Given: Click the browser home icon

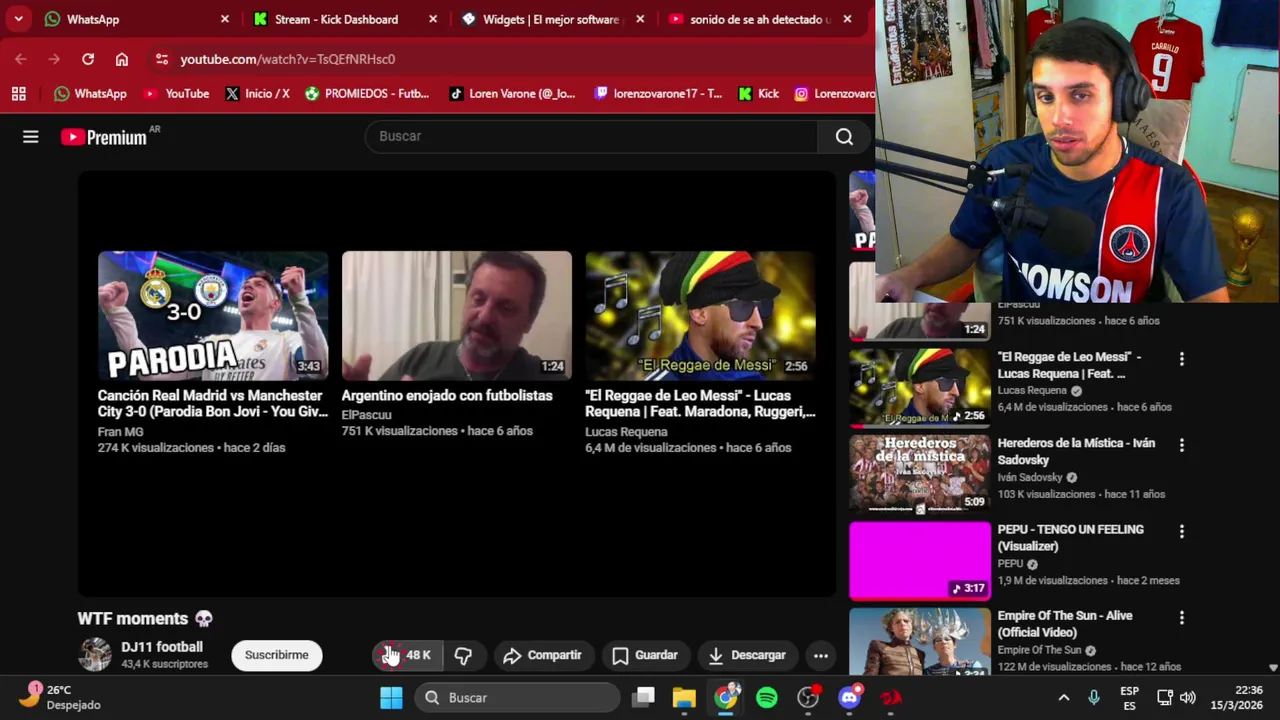Looking at the screenshot, I should [x=122, y=59].
